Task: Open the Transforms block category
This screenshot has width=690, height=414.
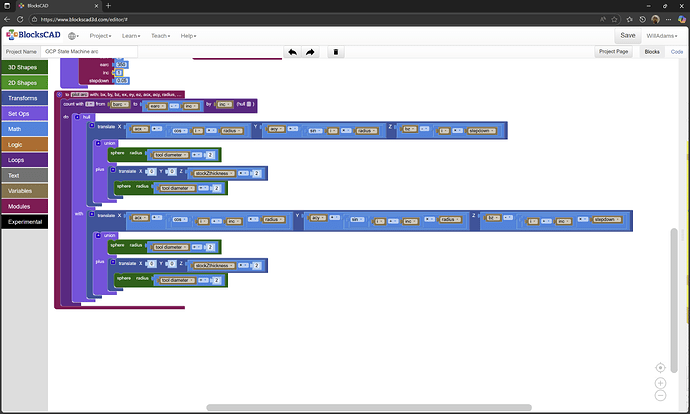Action: [28, 99]
